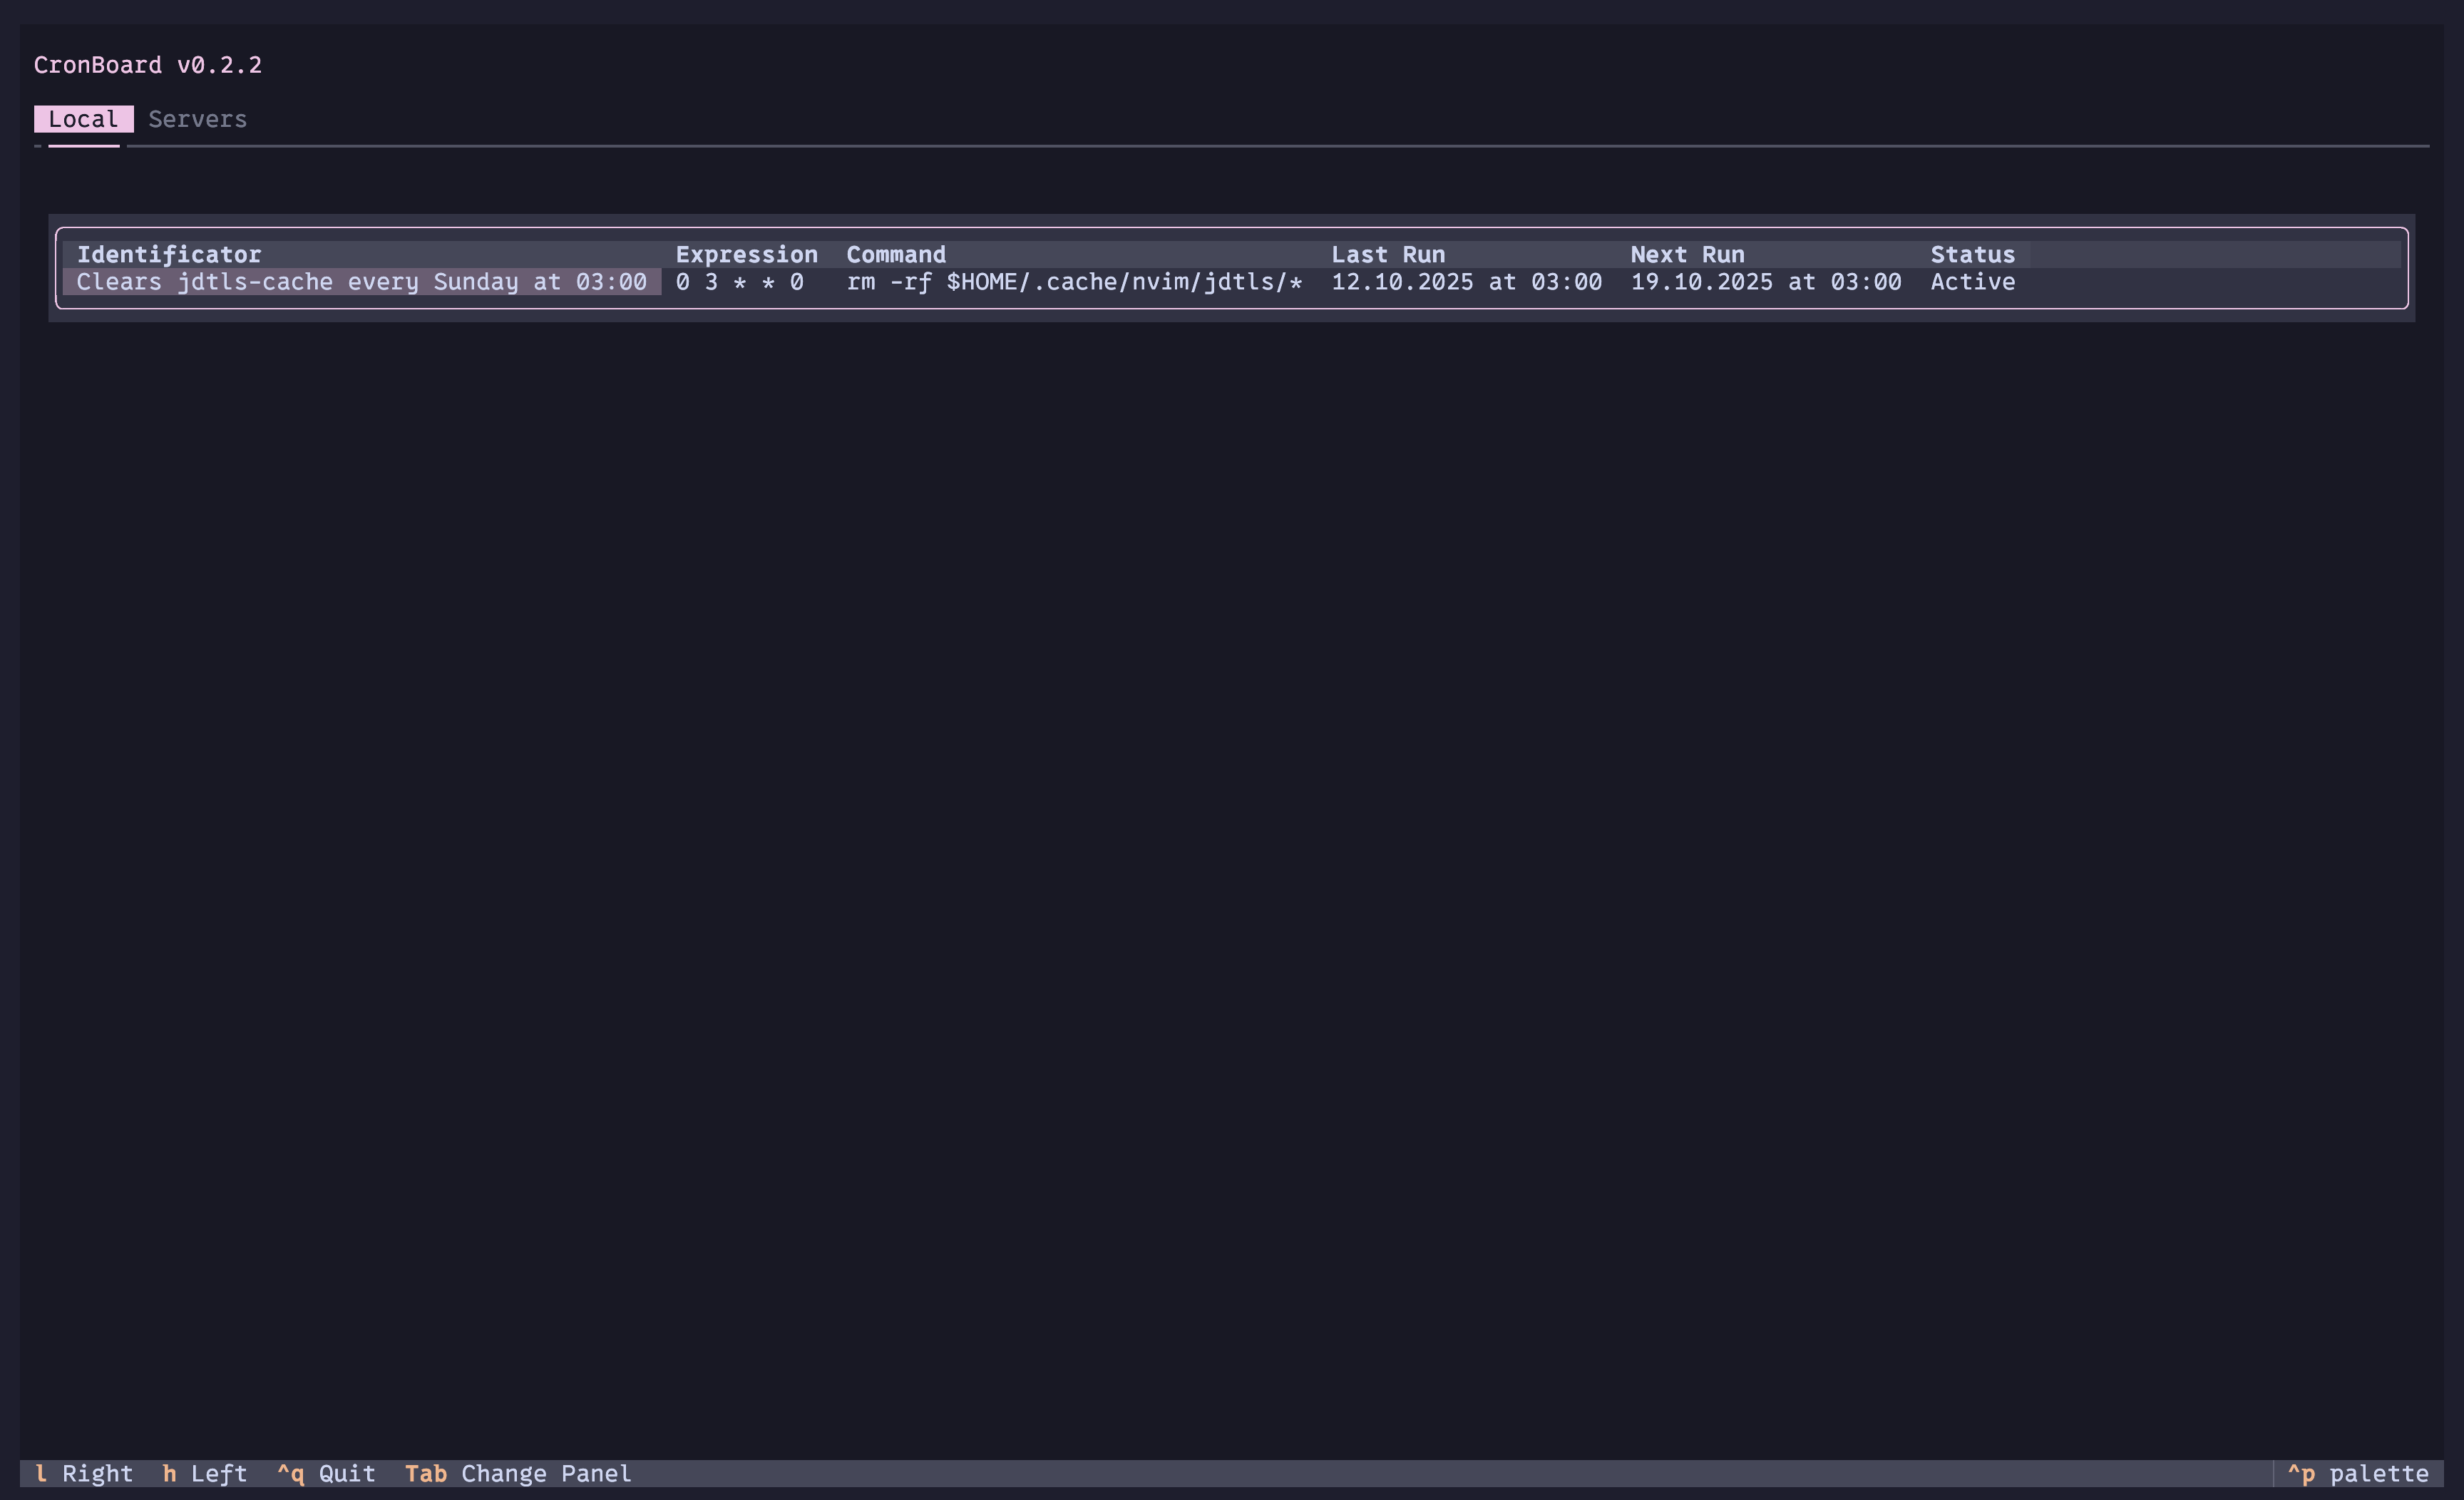This screenshot has height=1500, width=2464.
Task: Click the Expression column header
Action: tap(746, 254)
